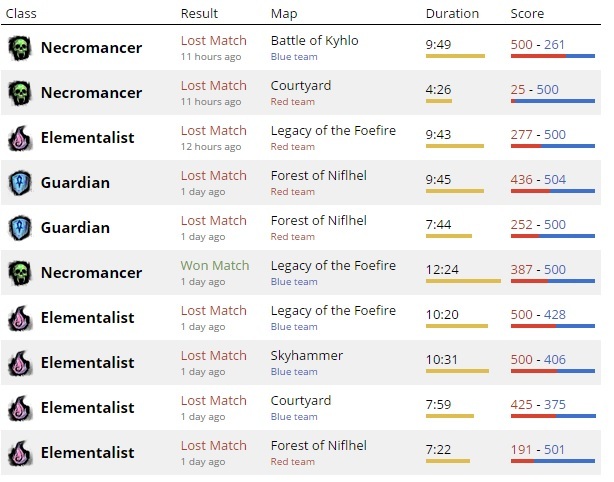Click Guardian shield icon in 9:45 Niflhel match

point(20,183)
